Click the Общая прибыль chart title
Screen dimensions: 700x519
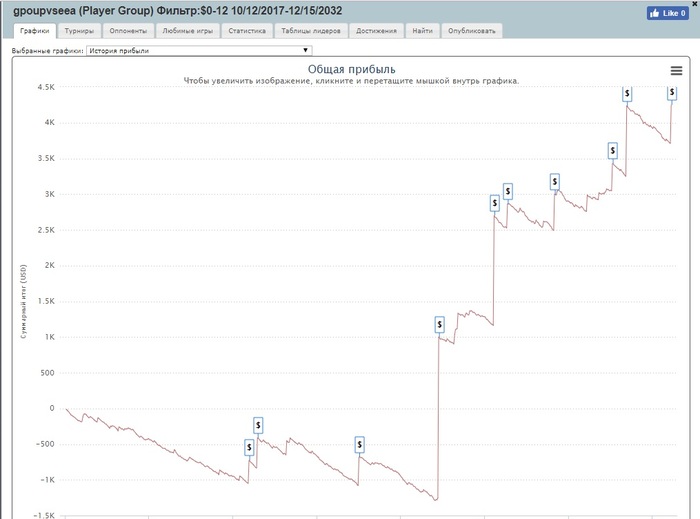click(x=351, y=69)
